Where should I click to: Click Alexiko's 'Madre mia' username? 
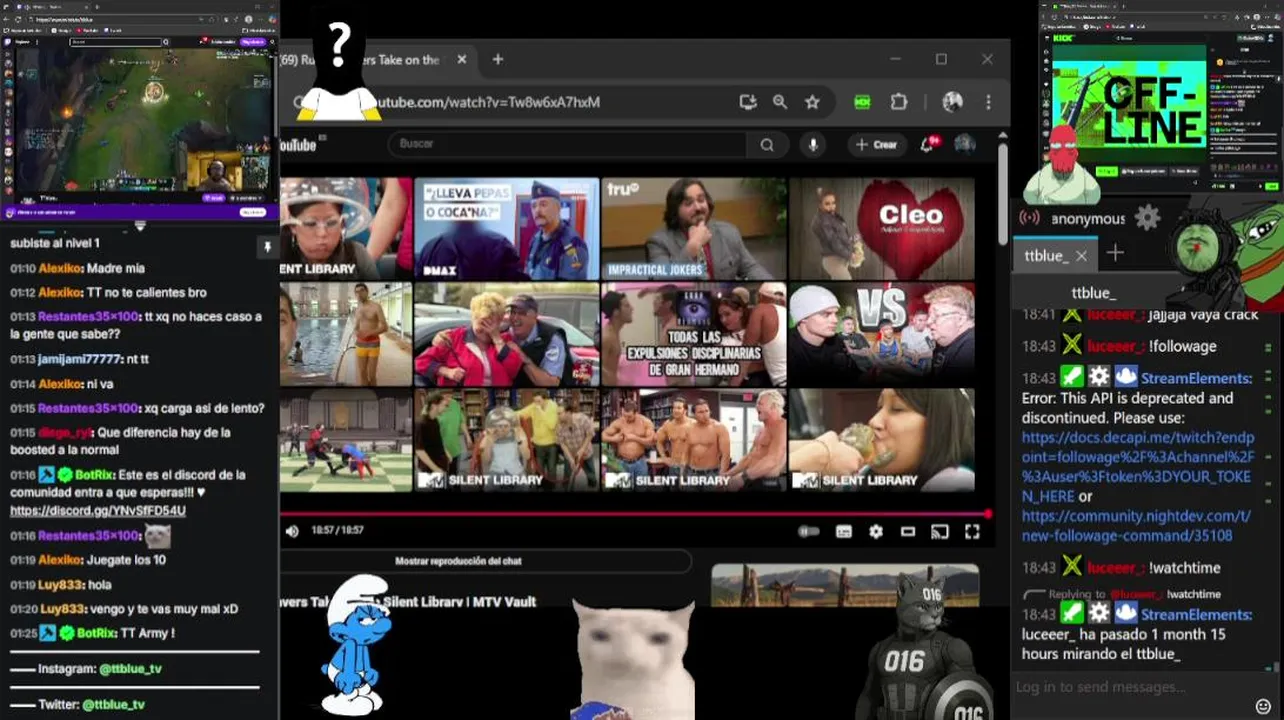(60, 268)
